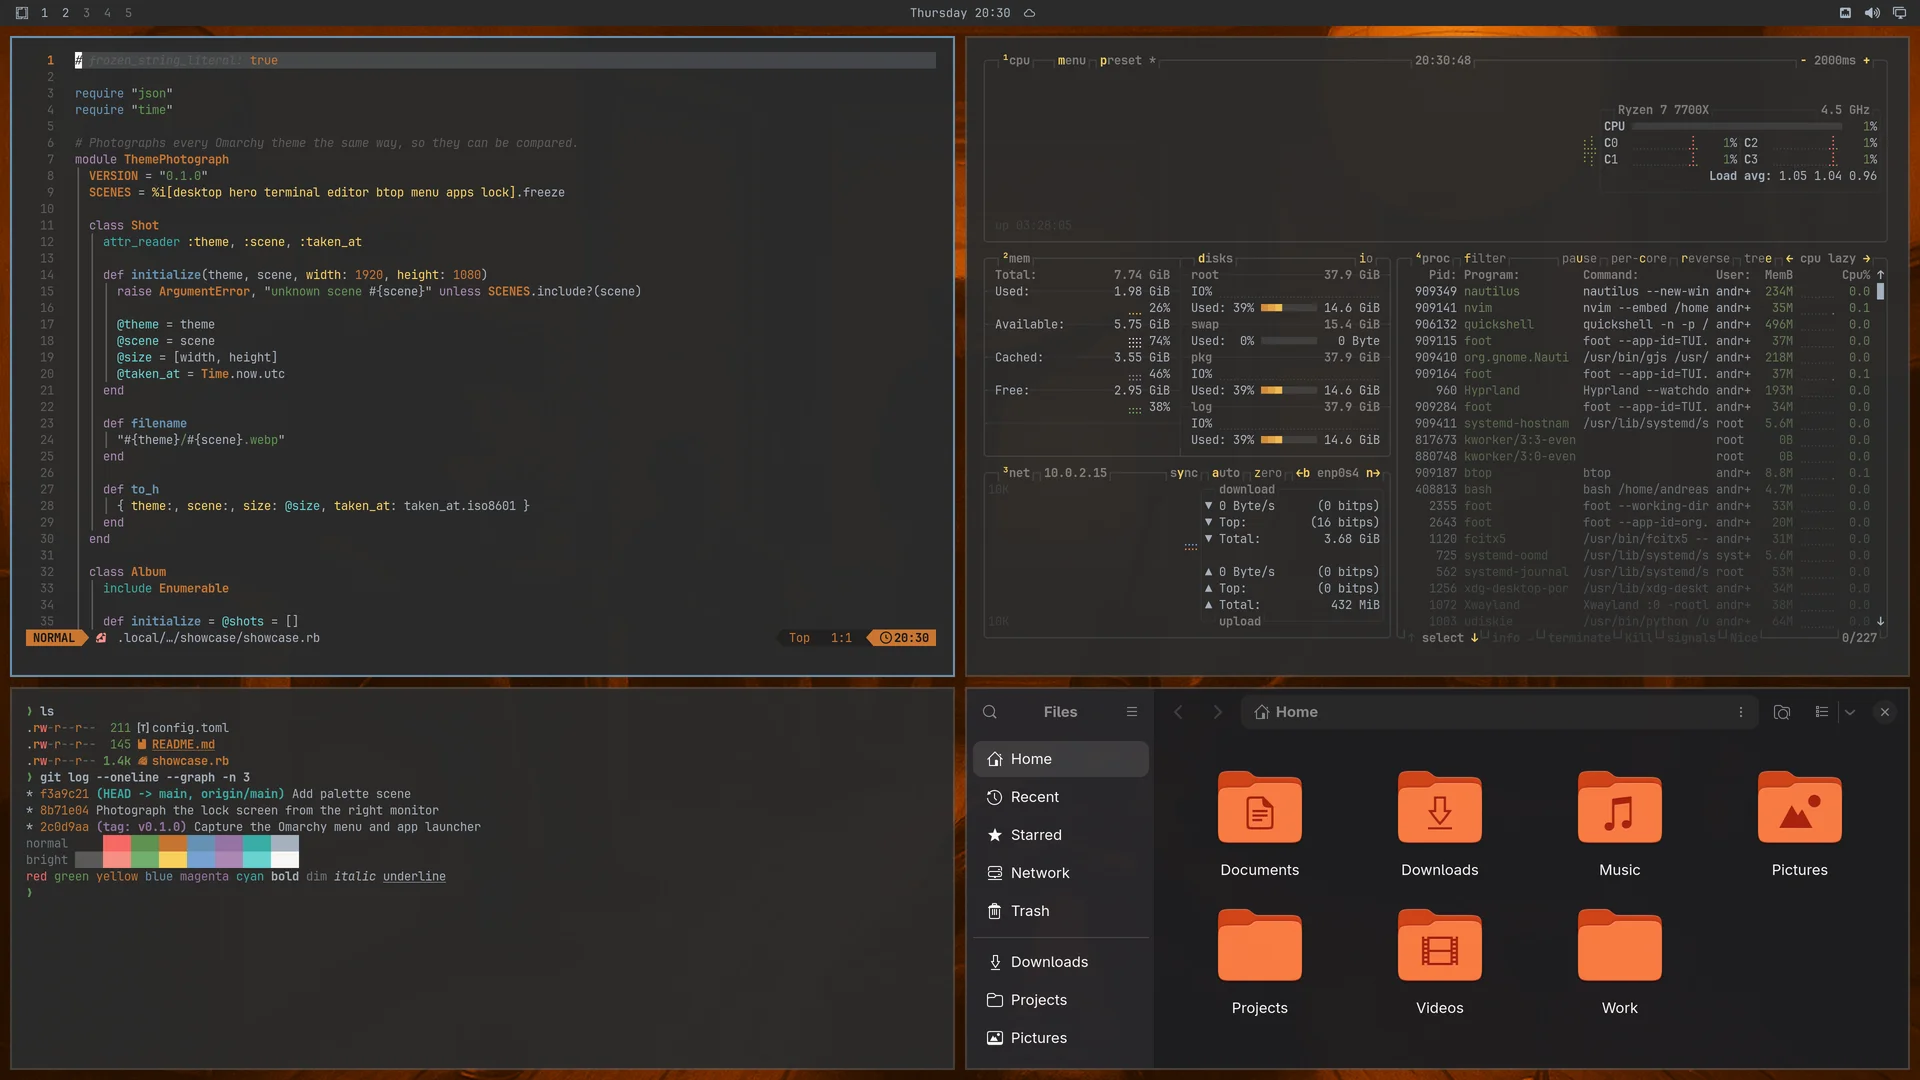This screenshot has width=1920, height=1080.
Task: Open Network in the Files sidebar
Action: (1061, 873)
